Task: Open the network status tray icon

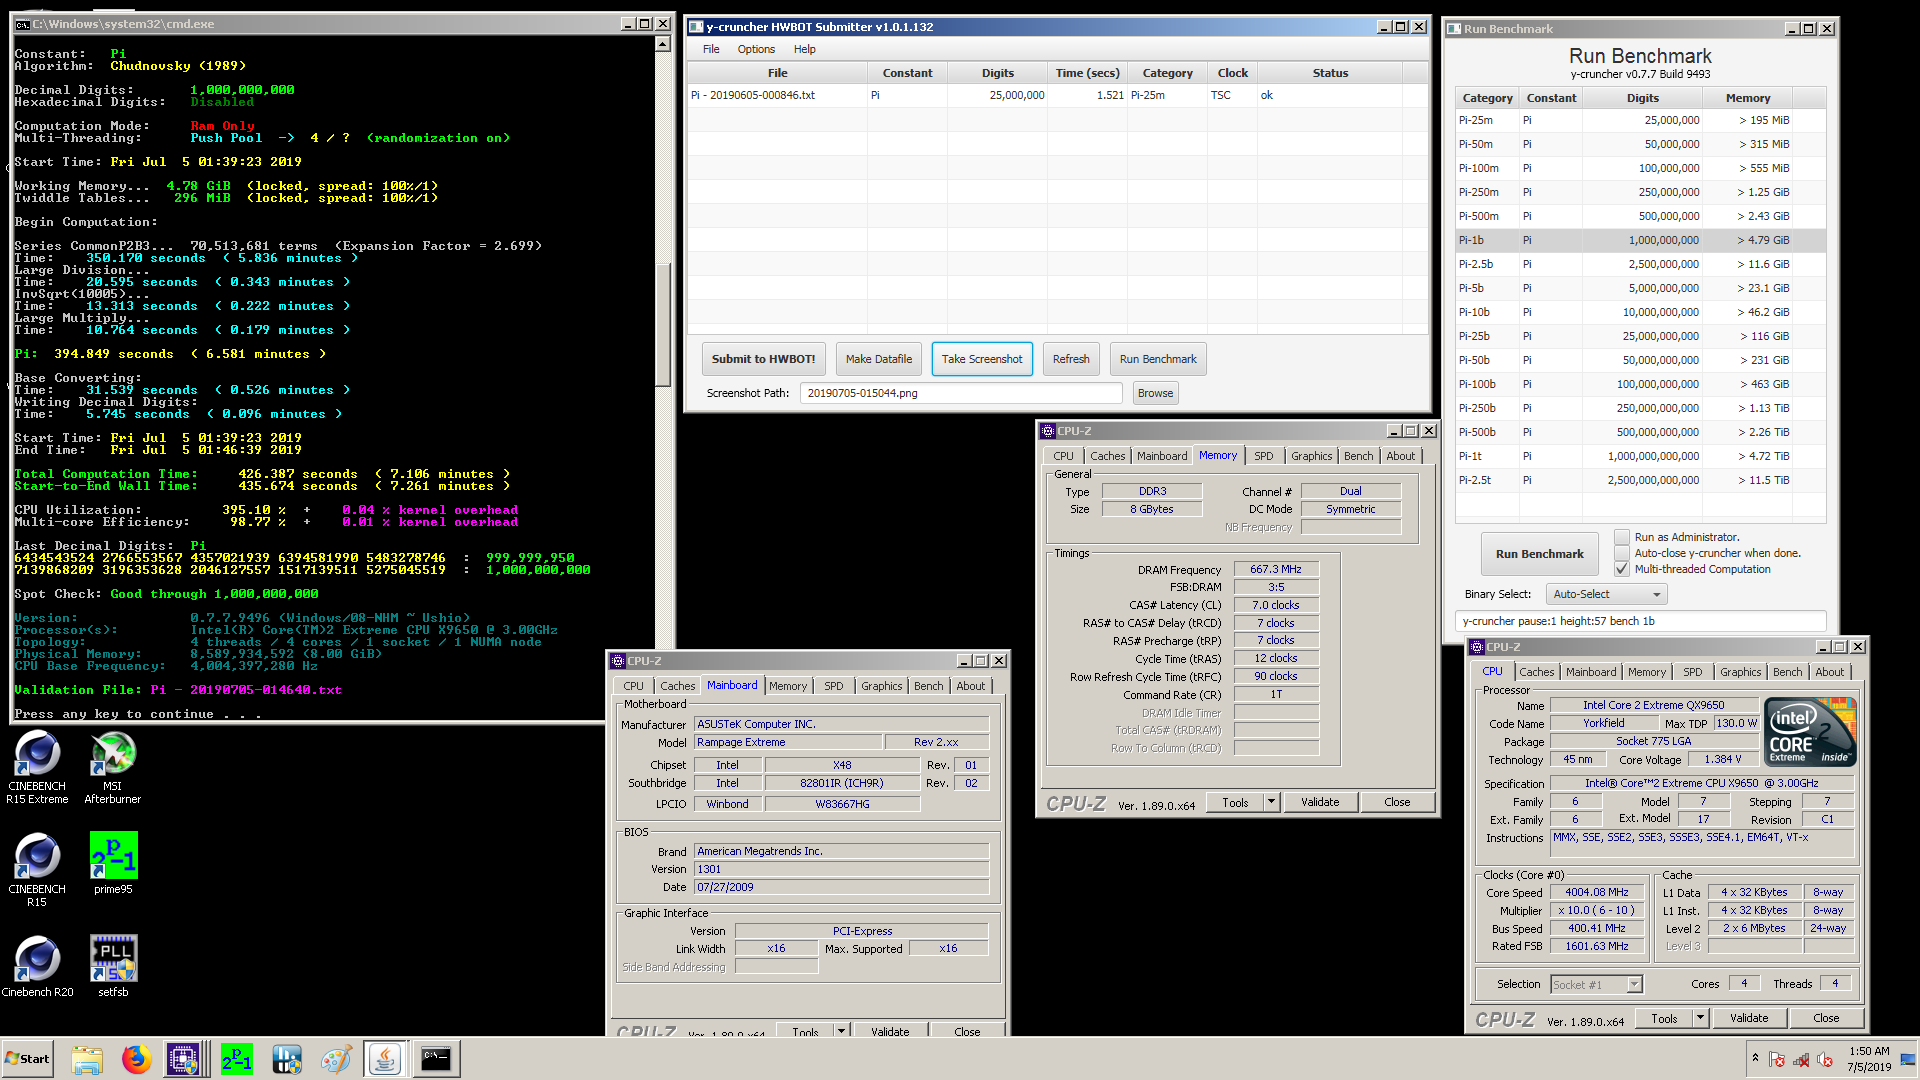Action: click(1801, 1059)
